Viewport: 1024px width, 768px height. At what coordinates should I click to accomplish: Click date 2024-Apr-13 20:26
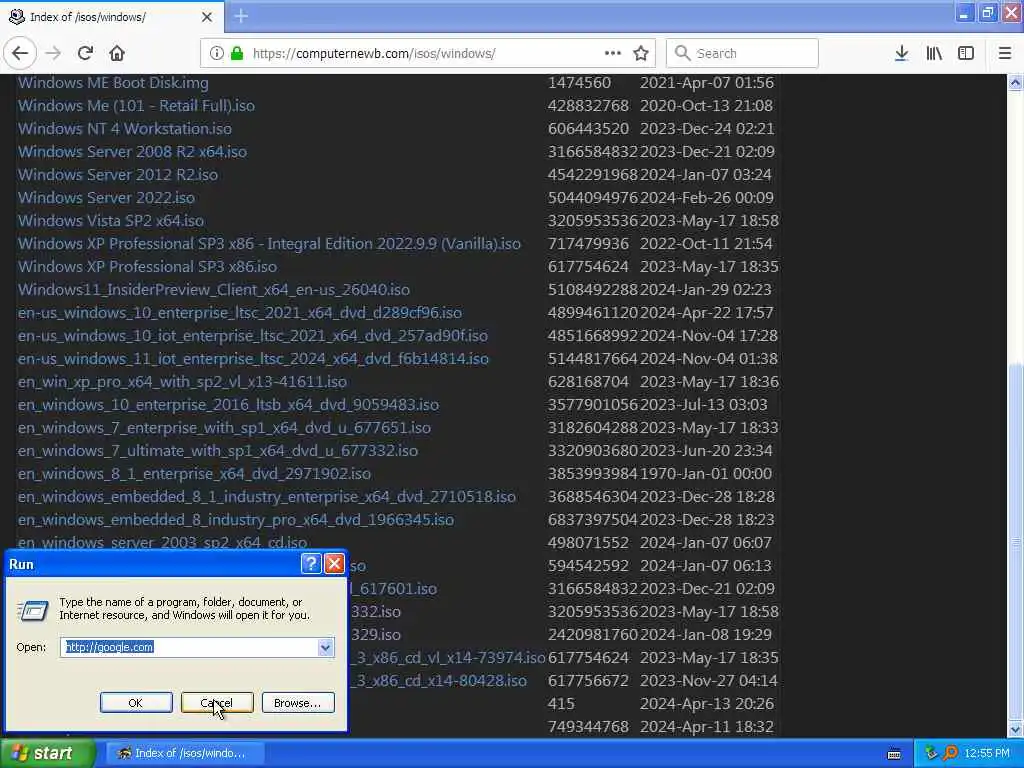(707, 704)
